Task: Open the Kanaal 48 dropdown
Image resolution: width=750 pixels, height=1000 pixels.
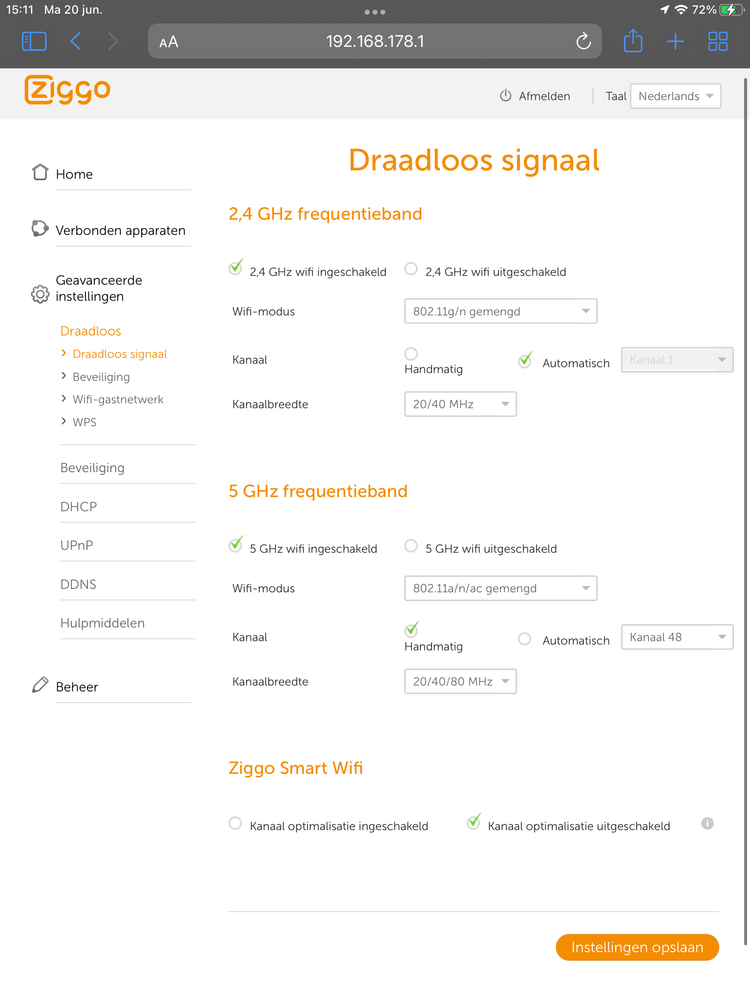Action: pos(677,637)
